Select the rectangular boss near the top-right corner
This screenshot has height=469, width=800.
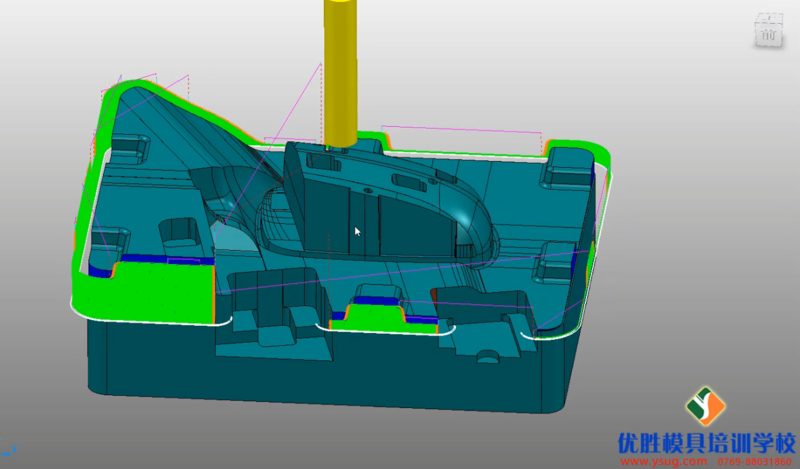point(565,172)
